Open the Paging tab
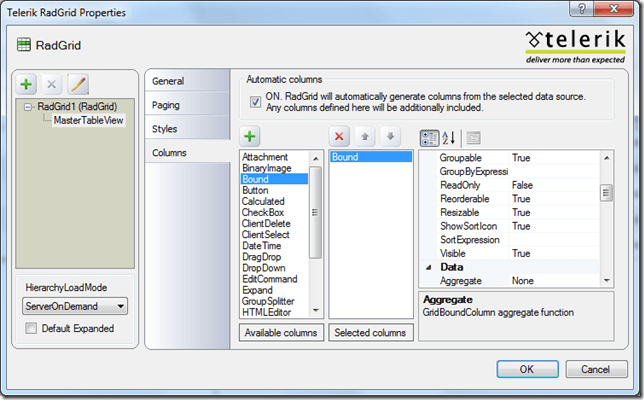Screen dimensions: 644x400 pyautogui.click(x=188, y=105)
